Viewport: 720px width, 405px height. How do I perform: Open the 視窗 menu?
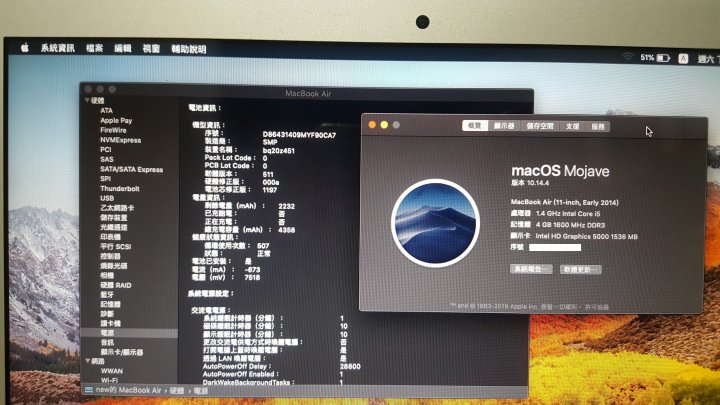tap(151, 49)
